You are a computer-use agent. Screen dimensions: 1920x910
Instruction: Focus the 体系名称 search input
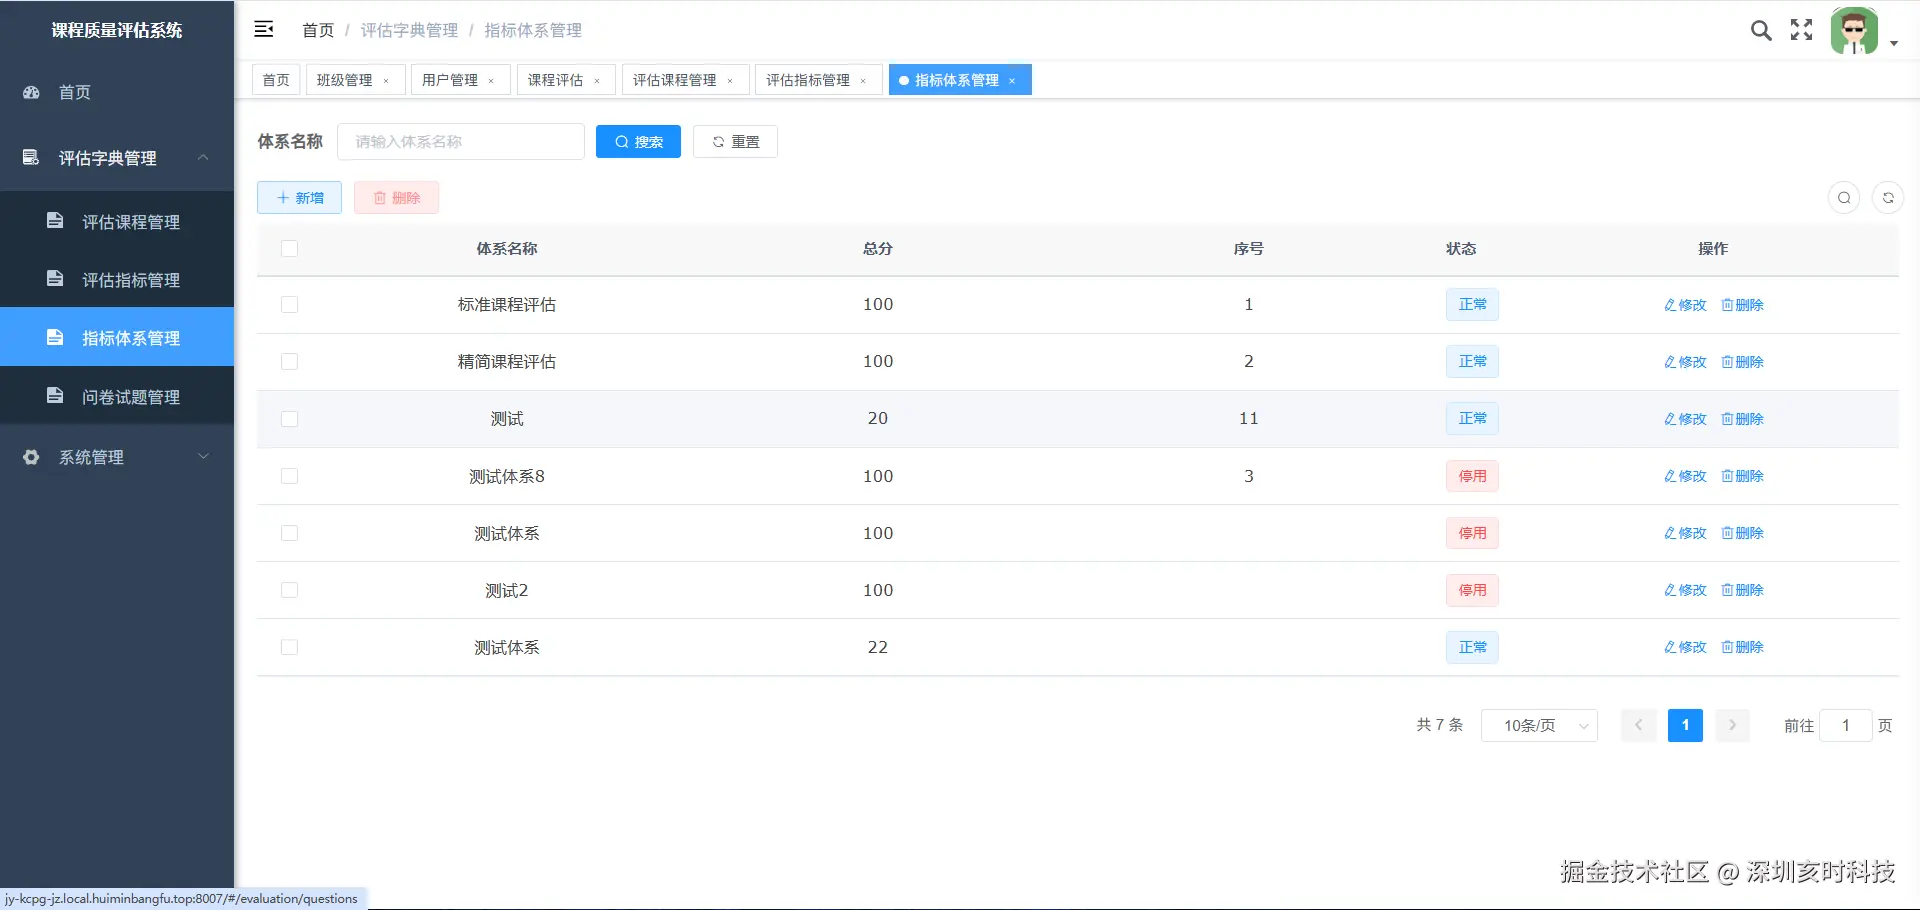(x=461, y=142)
